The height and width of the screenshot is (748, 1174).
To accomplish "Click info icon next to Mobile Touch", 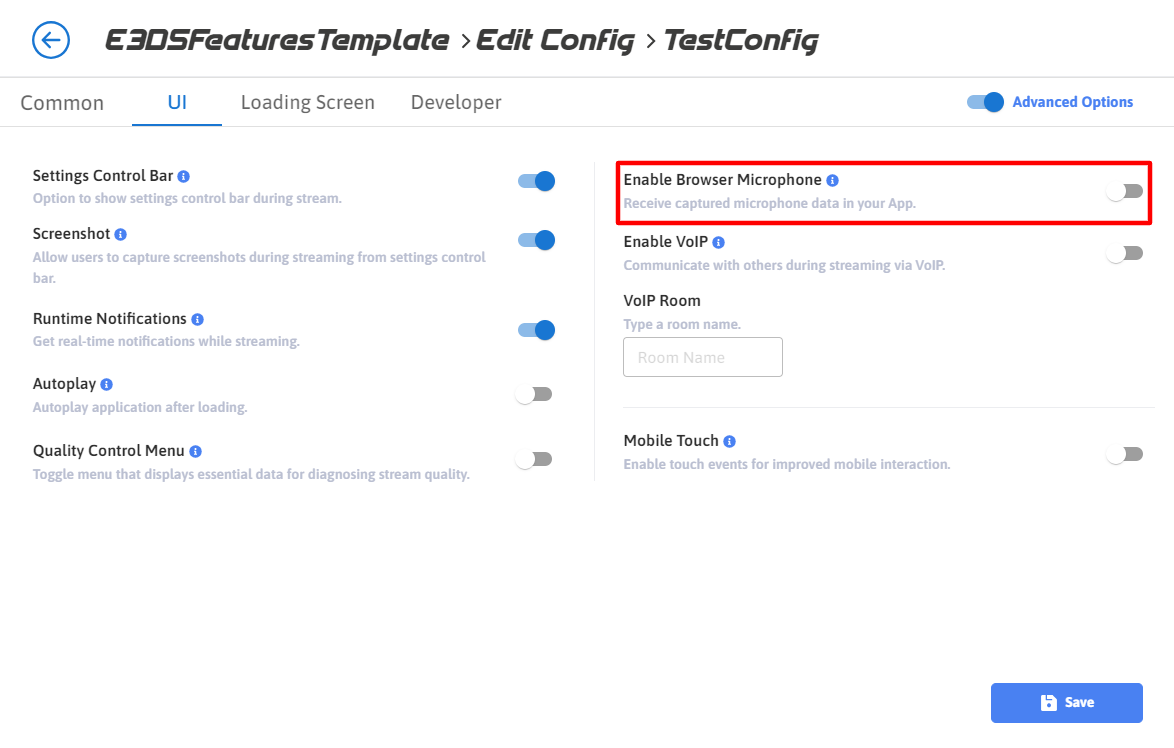I will tap(730, 441).
